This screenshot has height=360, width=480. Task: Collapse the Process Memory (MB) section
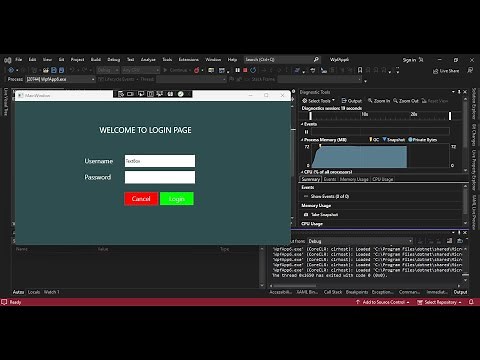click(302, 140)
